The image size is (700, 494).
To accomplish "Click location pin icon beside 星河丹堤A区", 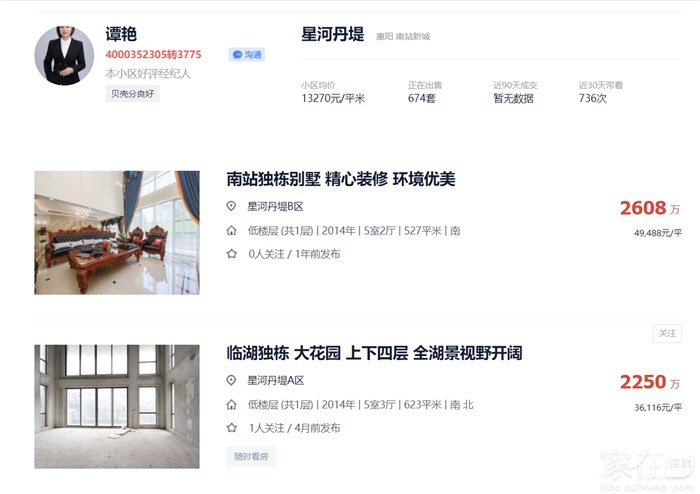I will [x=231, y=380].
